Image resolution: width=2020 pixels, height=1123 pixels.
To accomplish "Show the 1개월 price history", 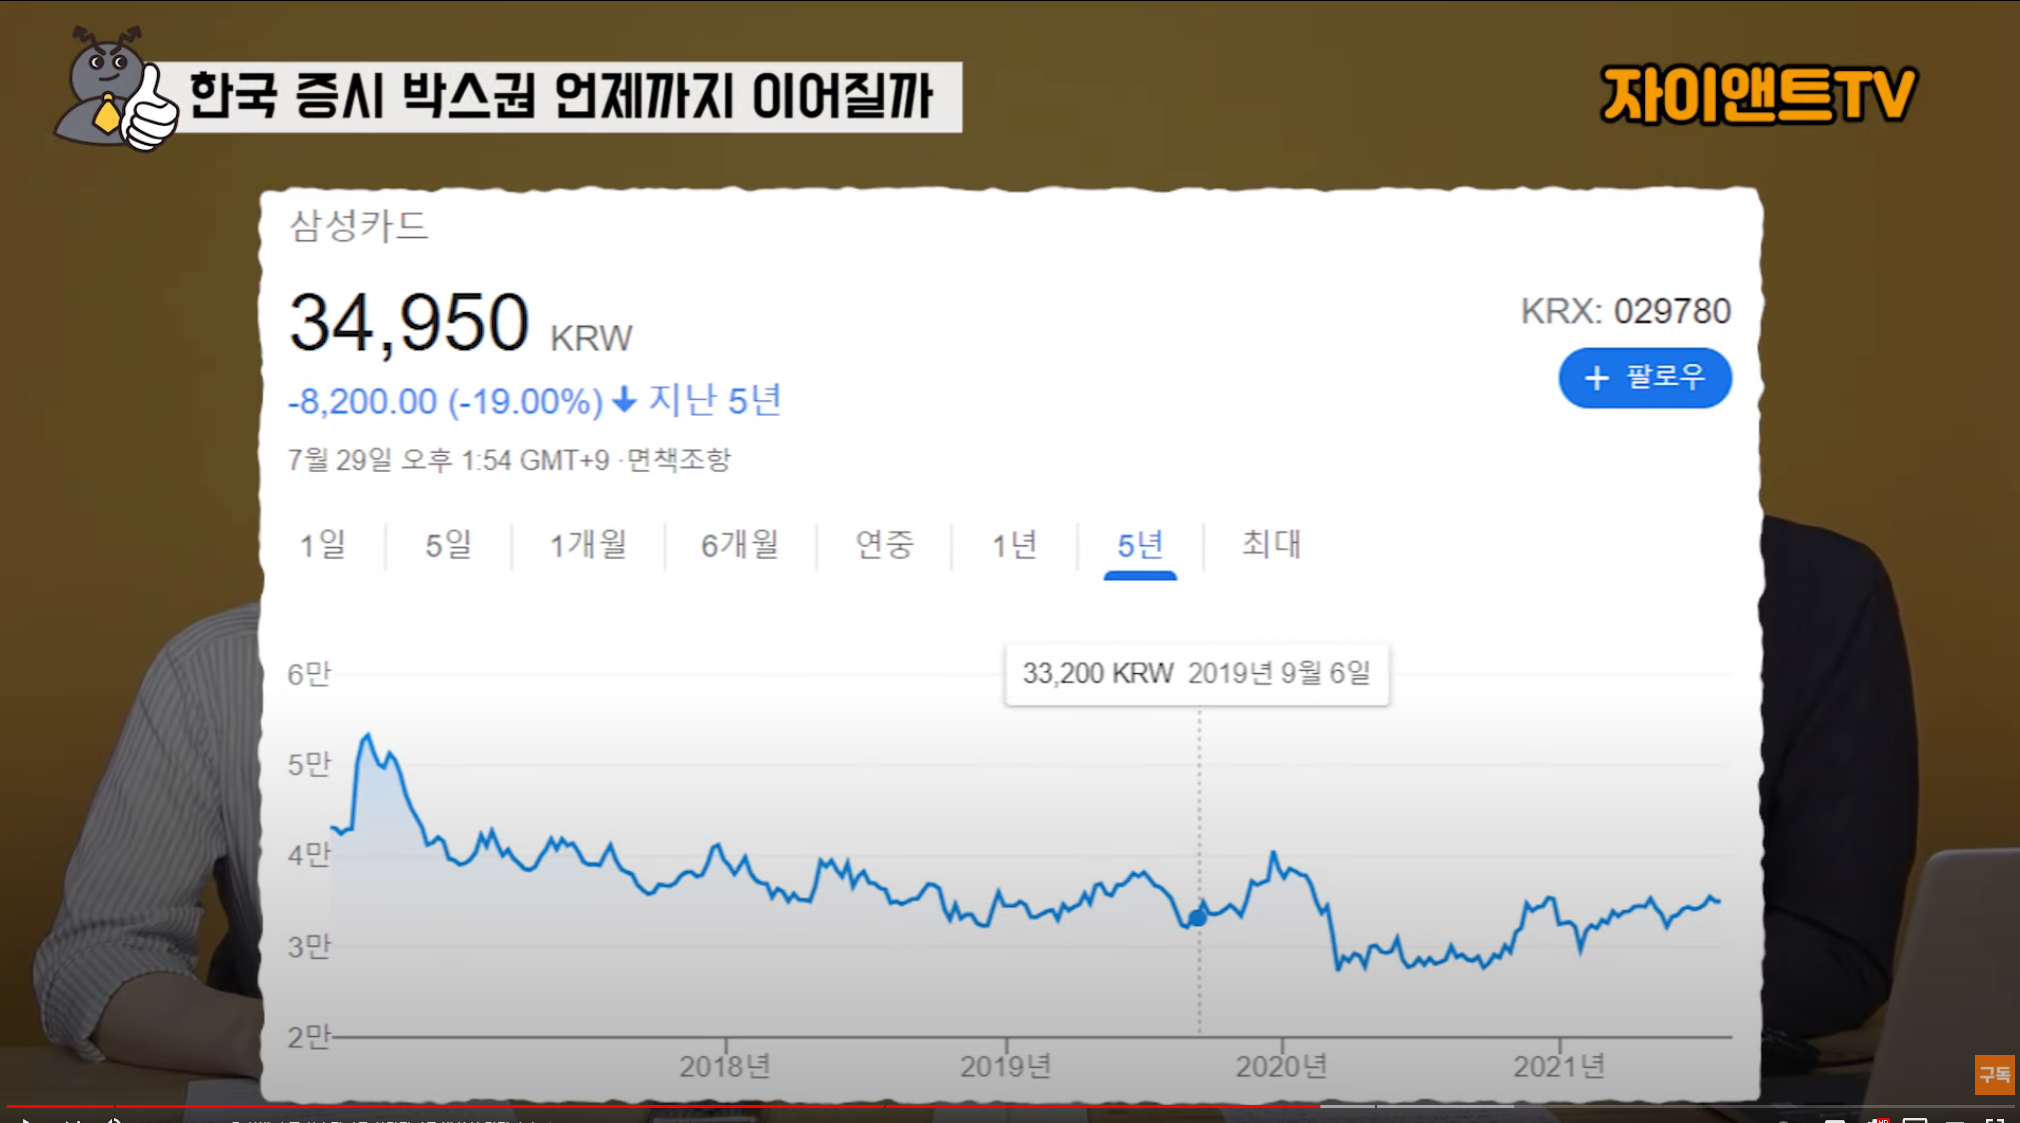I will pos(588,545).
